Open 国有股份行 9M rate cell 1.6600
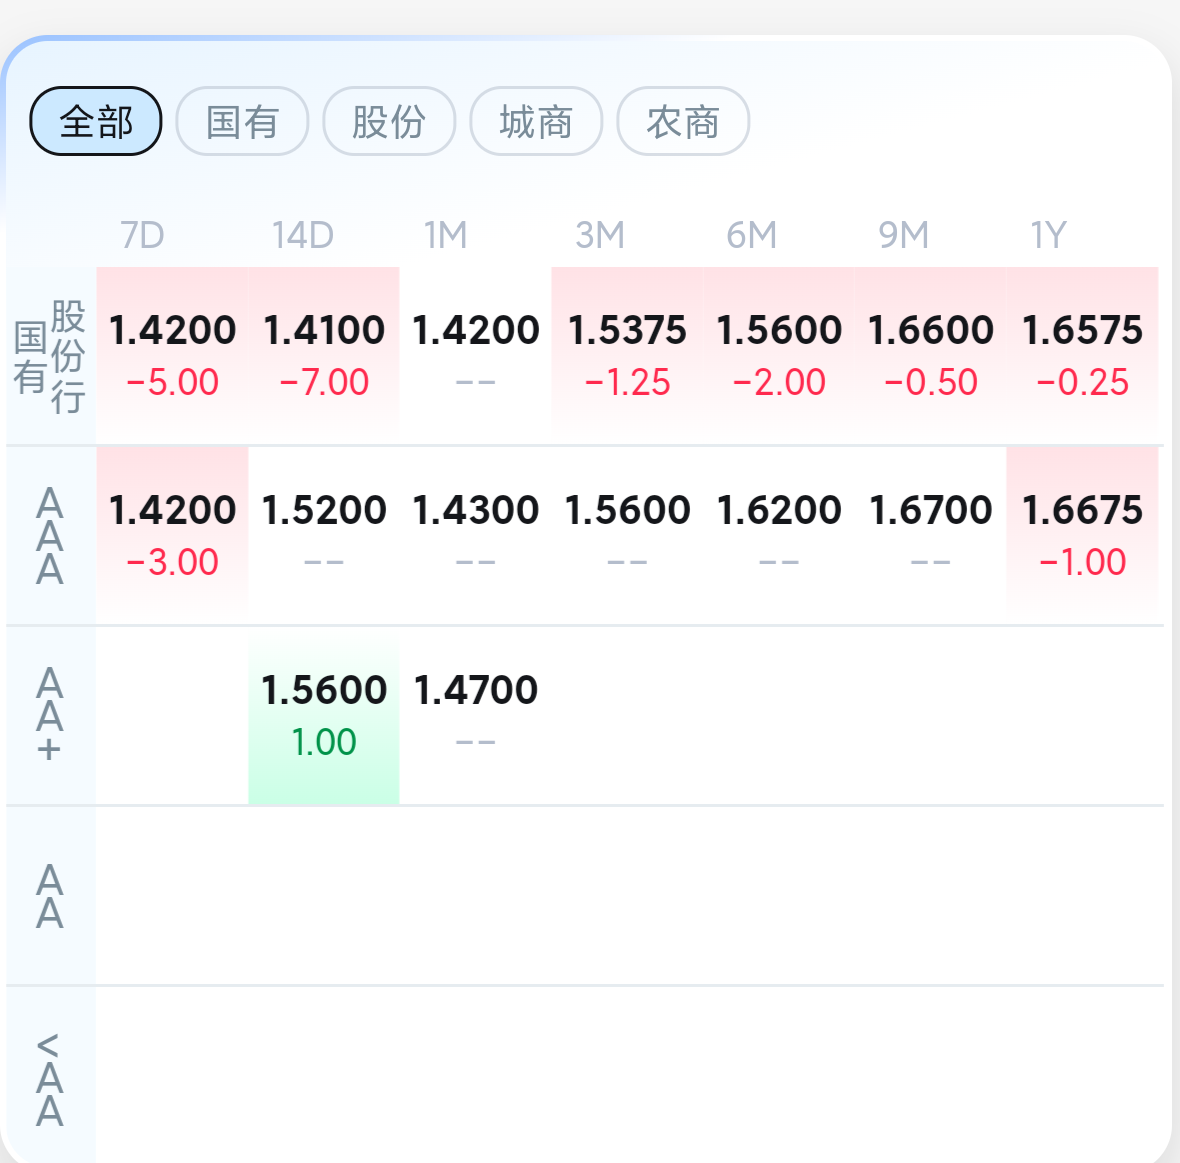The height and width of the screenshot is (1163, 1180). coord(930,355)
